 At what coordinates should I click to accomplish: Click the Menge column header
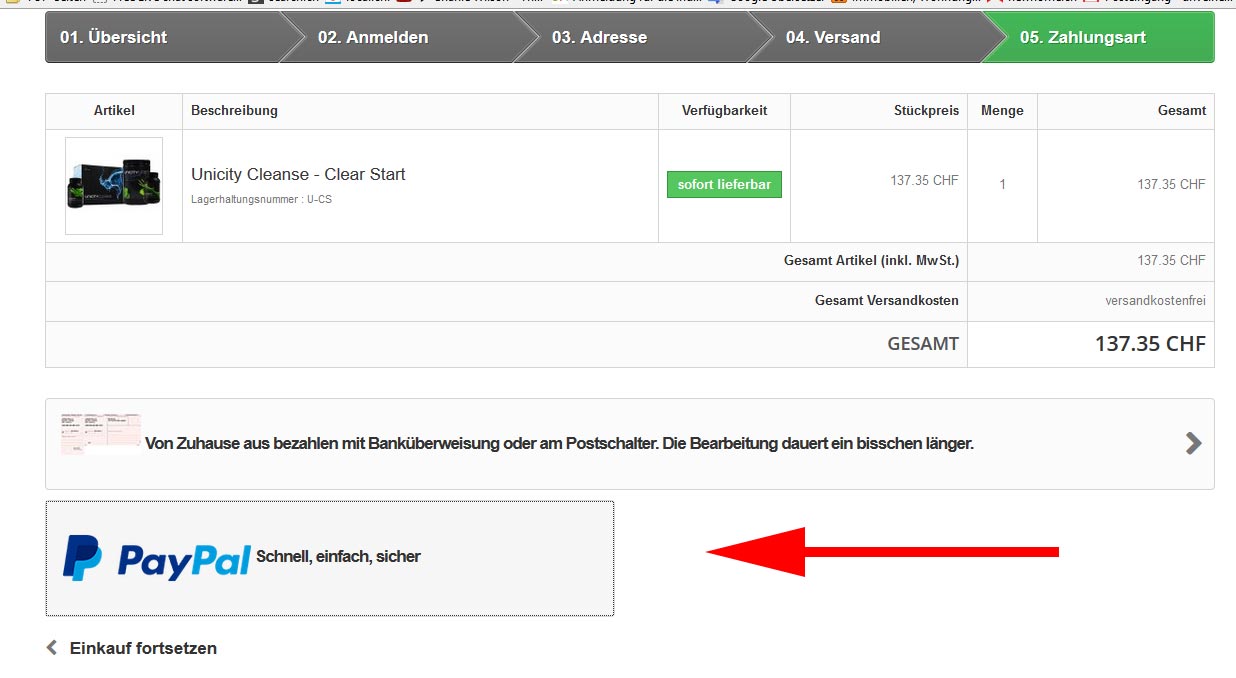pyautogui.click(x=1002, y=111)
